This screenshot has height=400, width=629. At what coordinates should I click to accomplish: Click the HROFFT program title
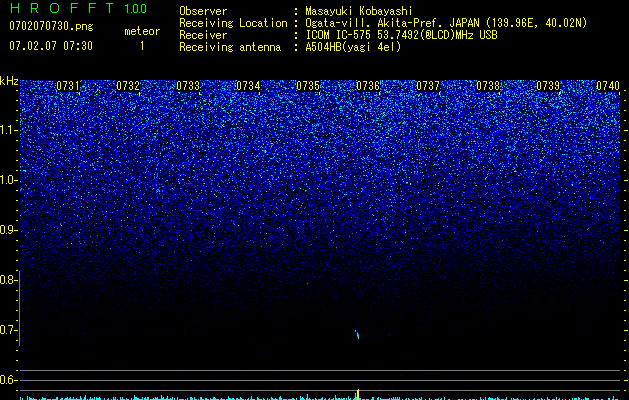point(62,8)
